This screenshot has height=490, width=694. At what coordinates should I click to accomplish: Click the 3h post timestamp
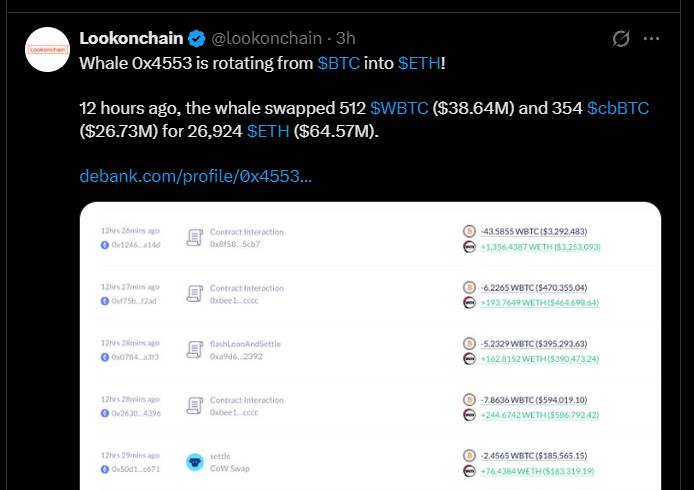[x=346, y=39]
